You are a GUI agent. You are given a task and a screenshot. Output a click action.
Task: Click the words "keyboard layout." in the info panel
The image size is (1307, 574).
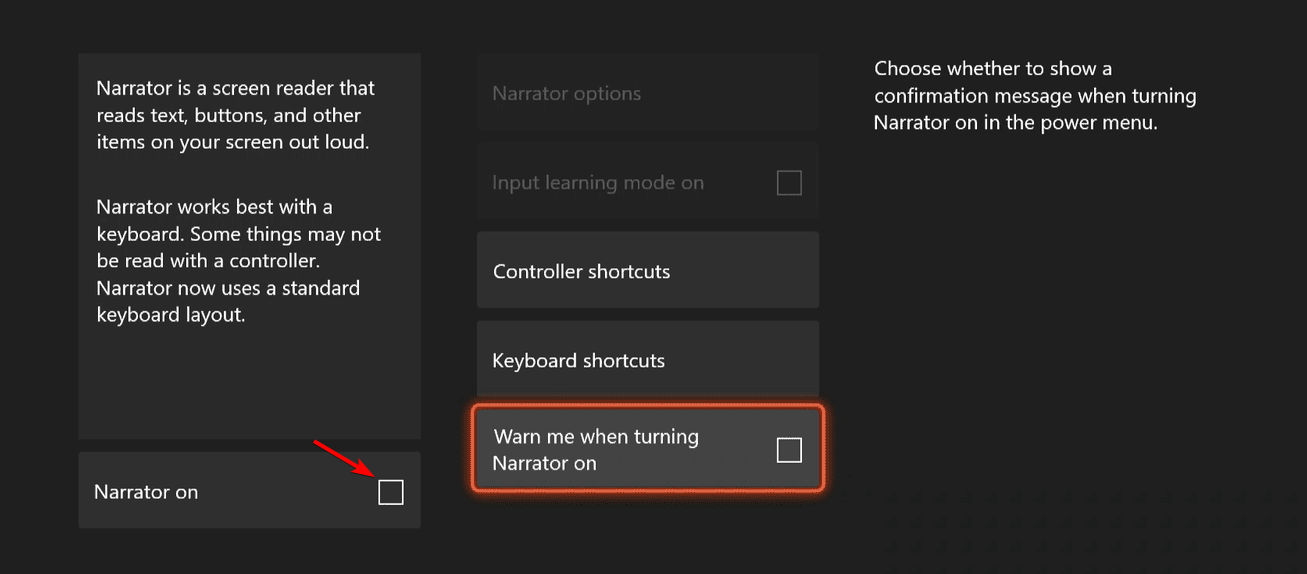point(170,315)
